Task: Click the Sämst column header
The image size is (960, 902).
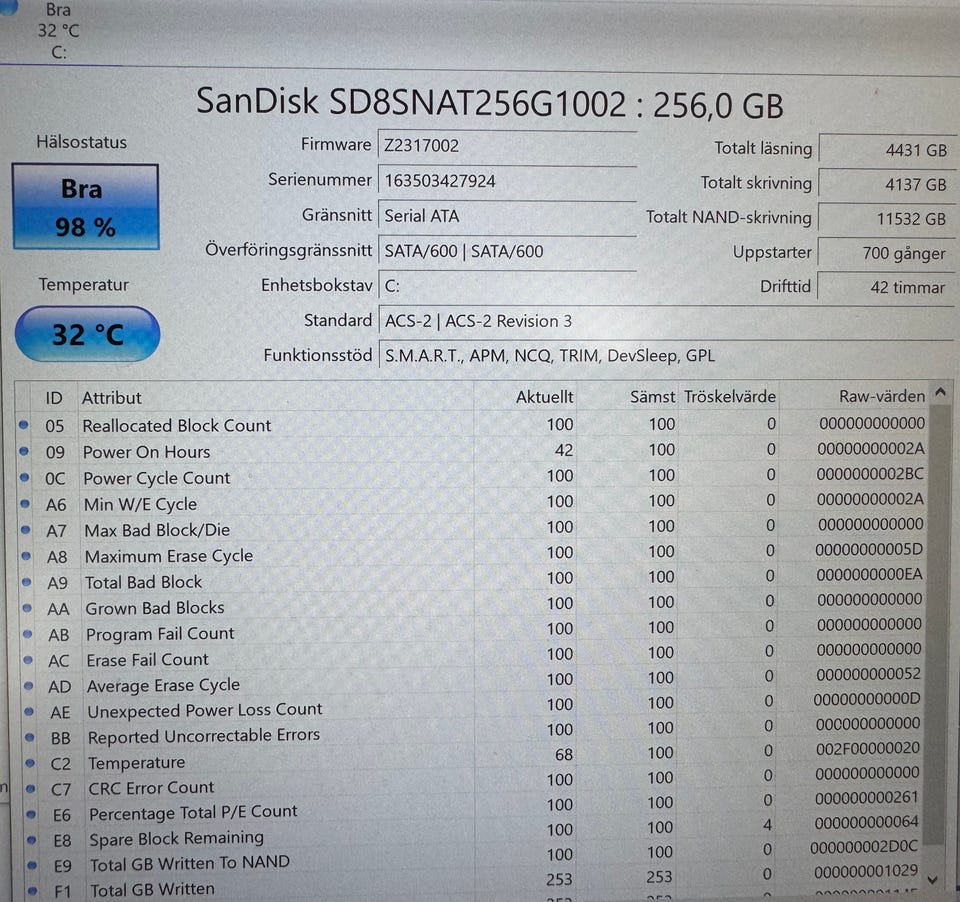Action: [x=652, y=397]
